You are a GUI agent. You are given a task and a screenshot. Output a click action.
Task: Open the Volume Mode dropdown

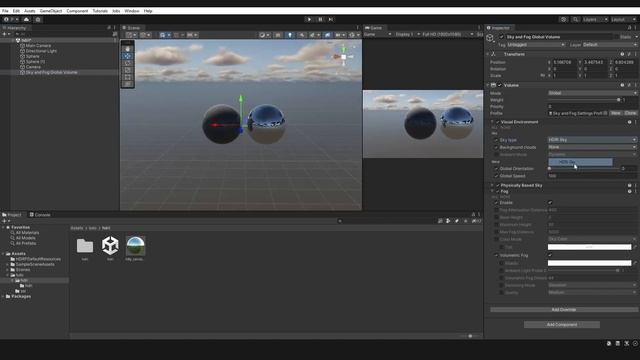[x=592, y=93]
